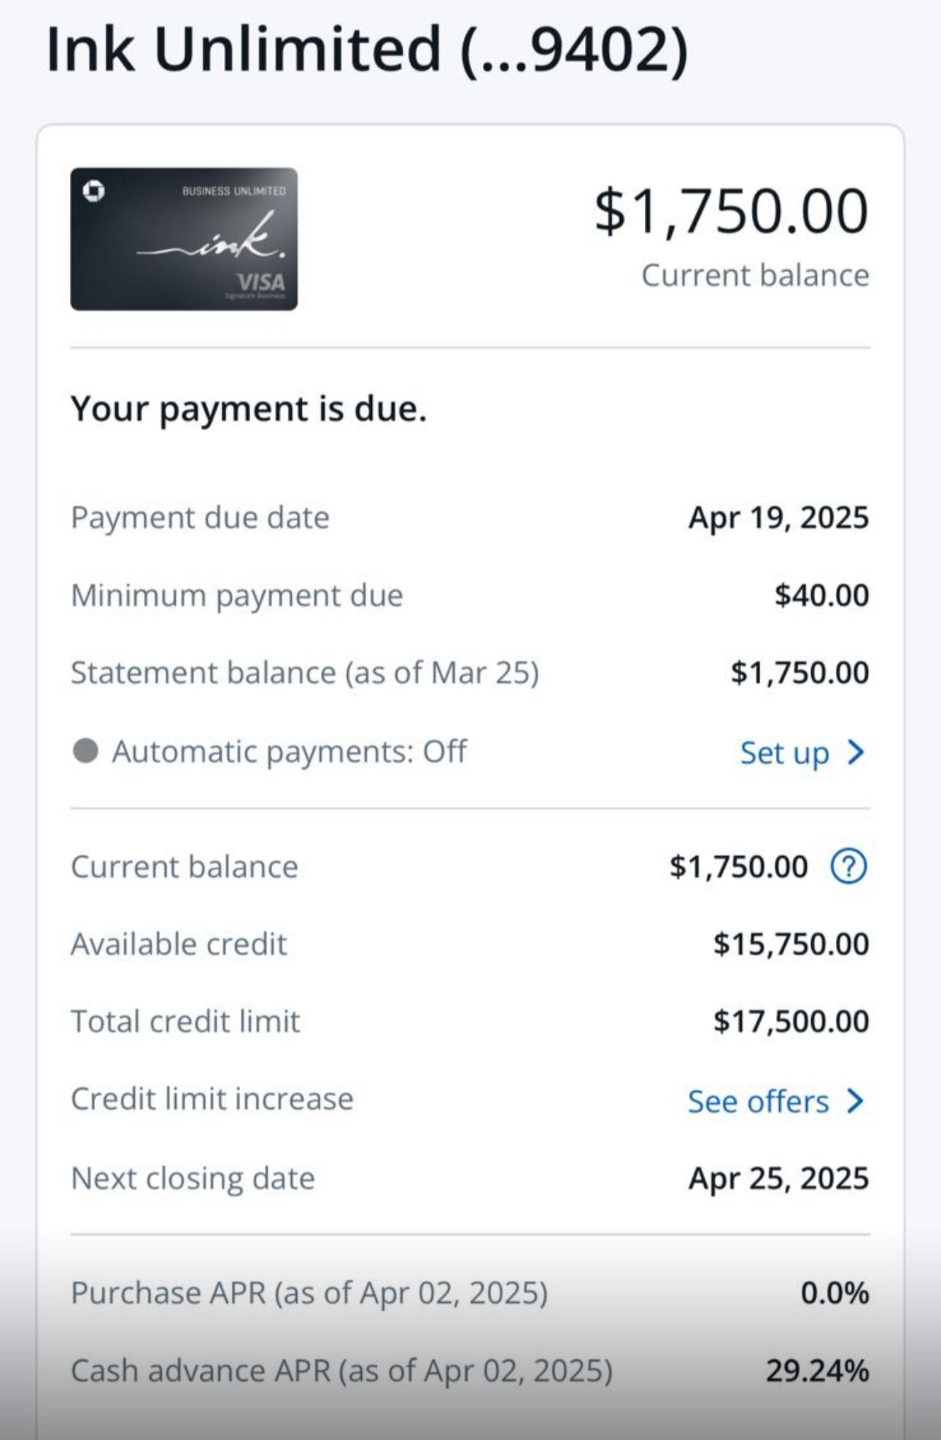Click the Ink Unlimited (...9402) account title
Image resolution: width=941 pixels, height=1440 pixels.
pos(367,48)
